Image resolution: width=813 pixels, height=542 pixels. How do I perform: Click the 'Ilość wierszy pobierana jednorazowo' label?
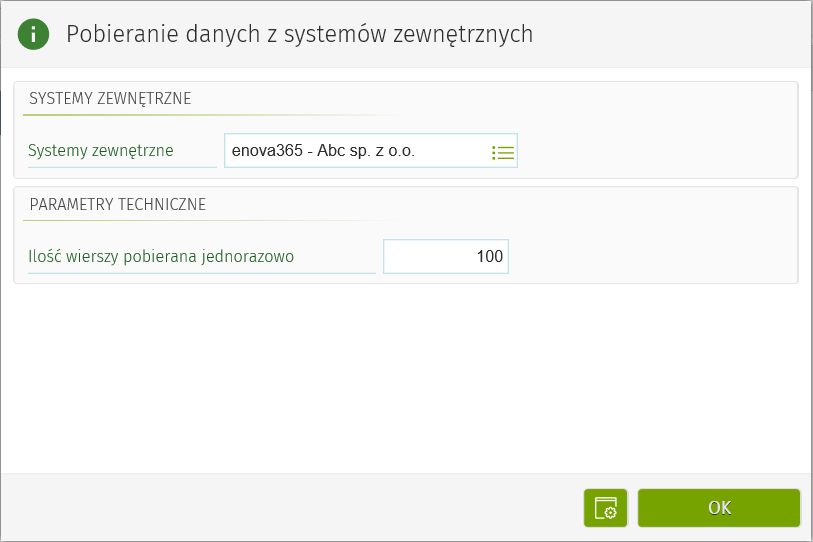pos(161,256)
